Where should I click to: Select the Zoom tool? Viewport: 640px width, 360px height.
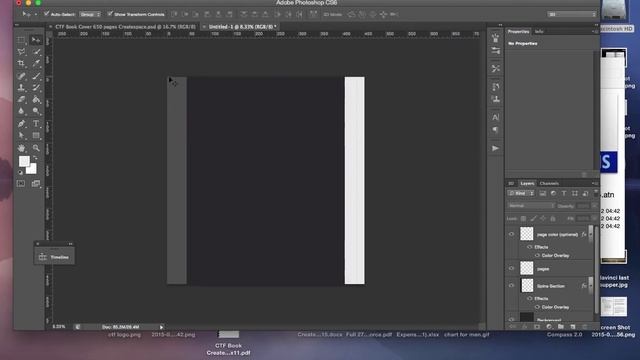[36, 148]
